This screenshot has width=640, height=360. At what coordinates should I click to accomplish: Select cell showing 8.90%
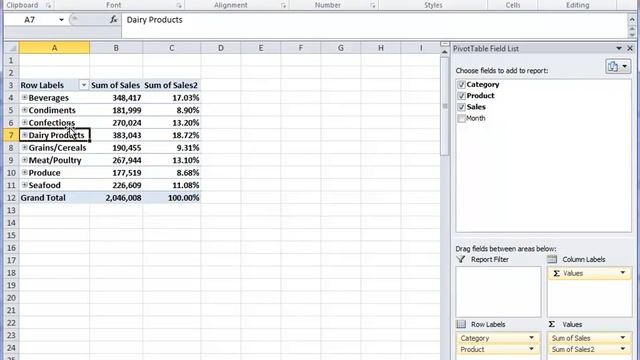click(x=171, y=110)
